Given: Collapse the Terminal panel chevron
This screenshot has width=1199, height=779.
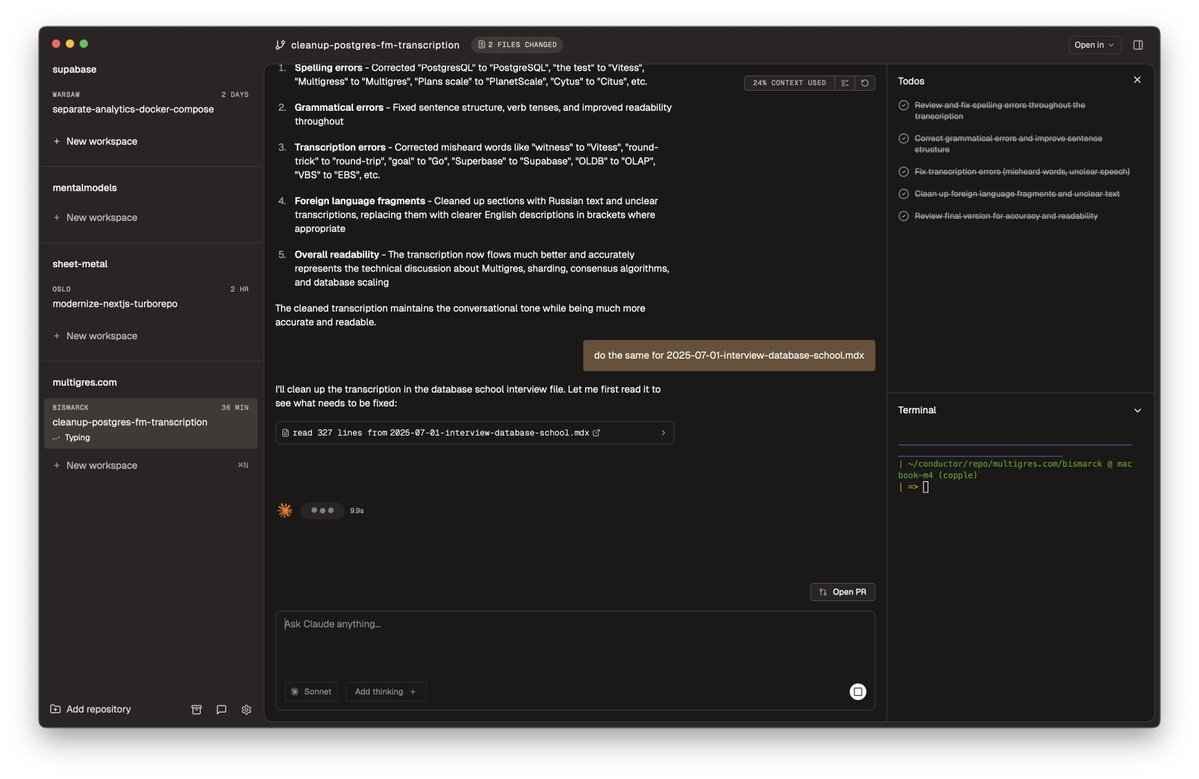Looking at the screenshot, I should (1137, 411).
